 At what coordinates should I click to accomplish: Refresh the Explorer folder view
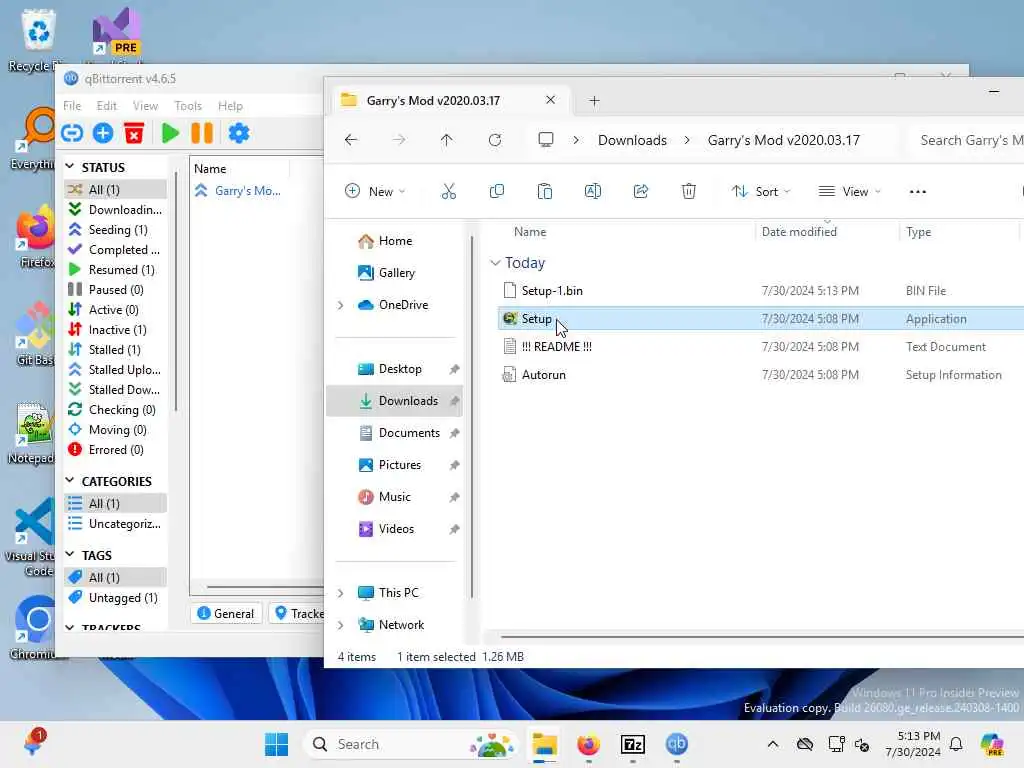495,140
